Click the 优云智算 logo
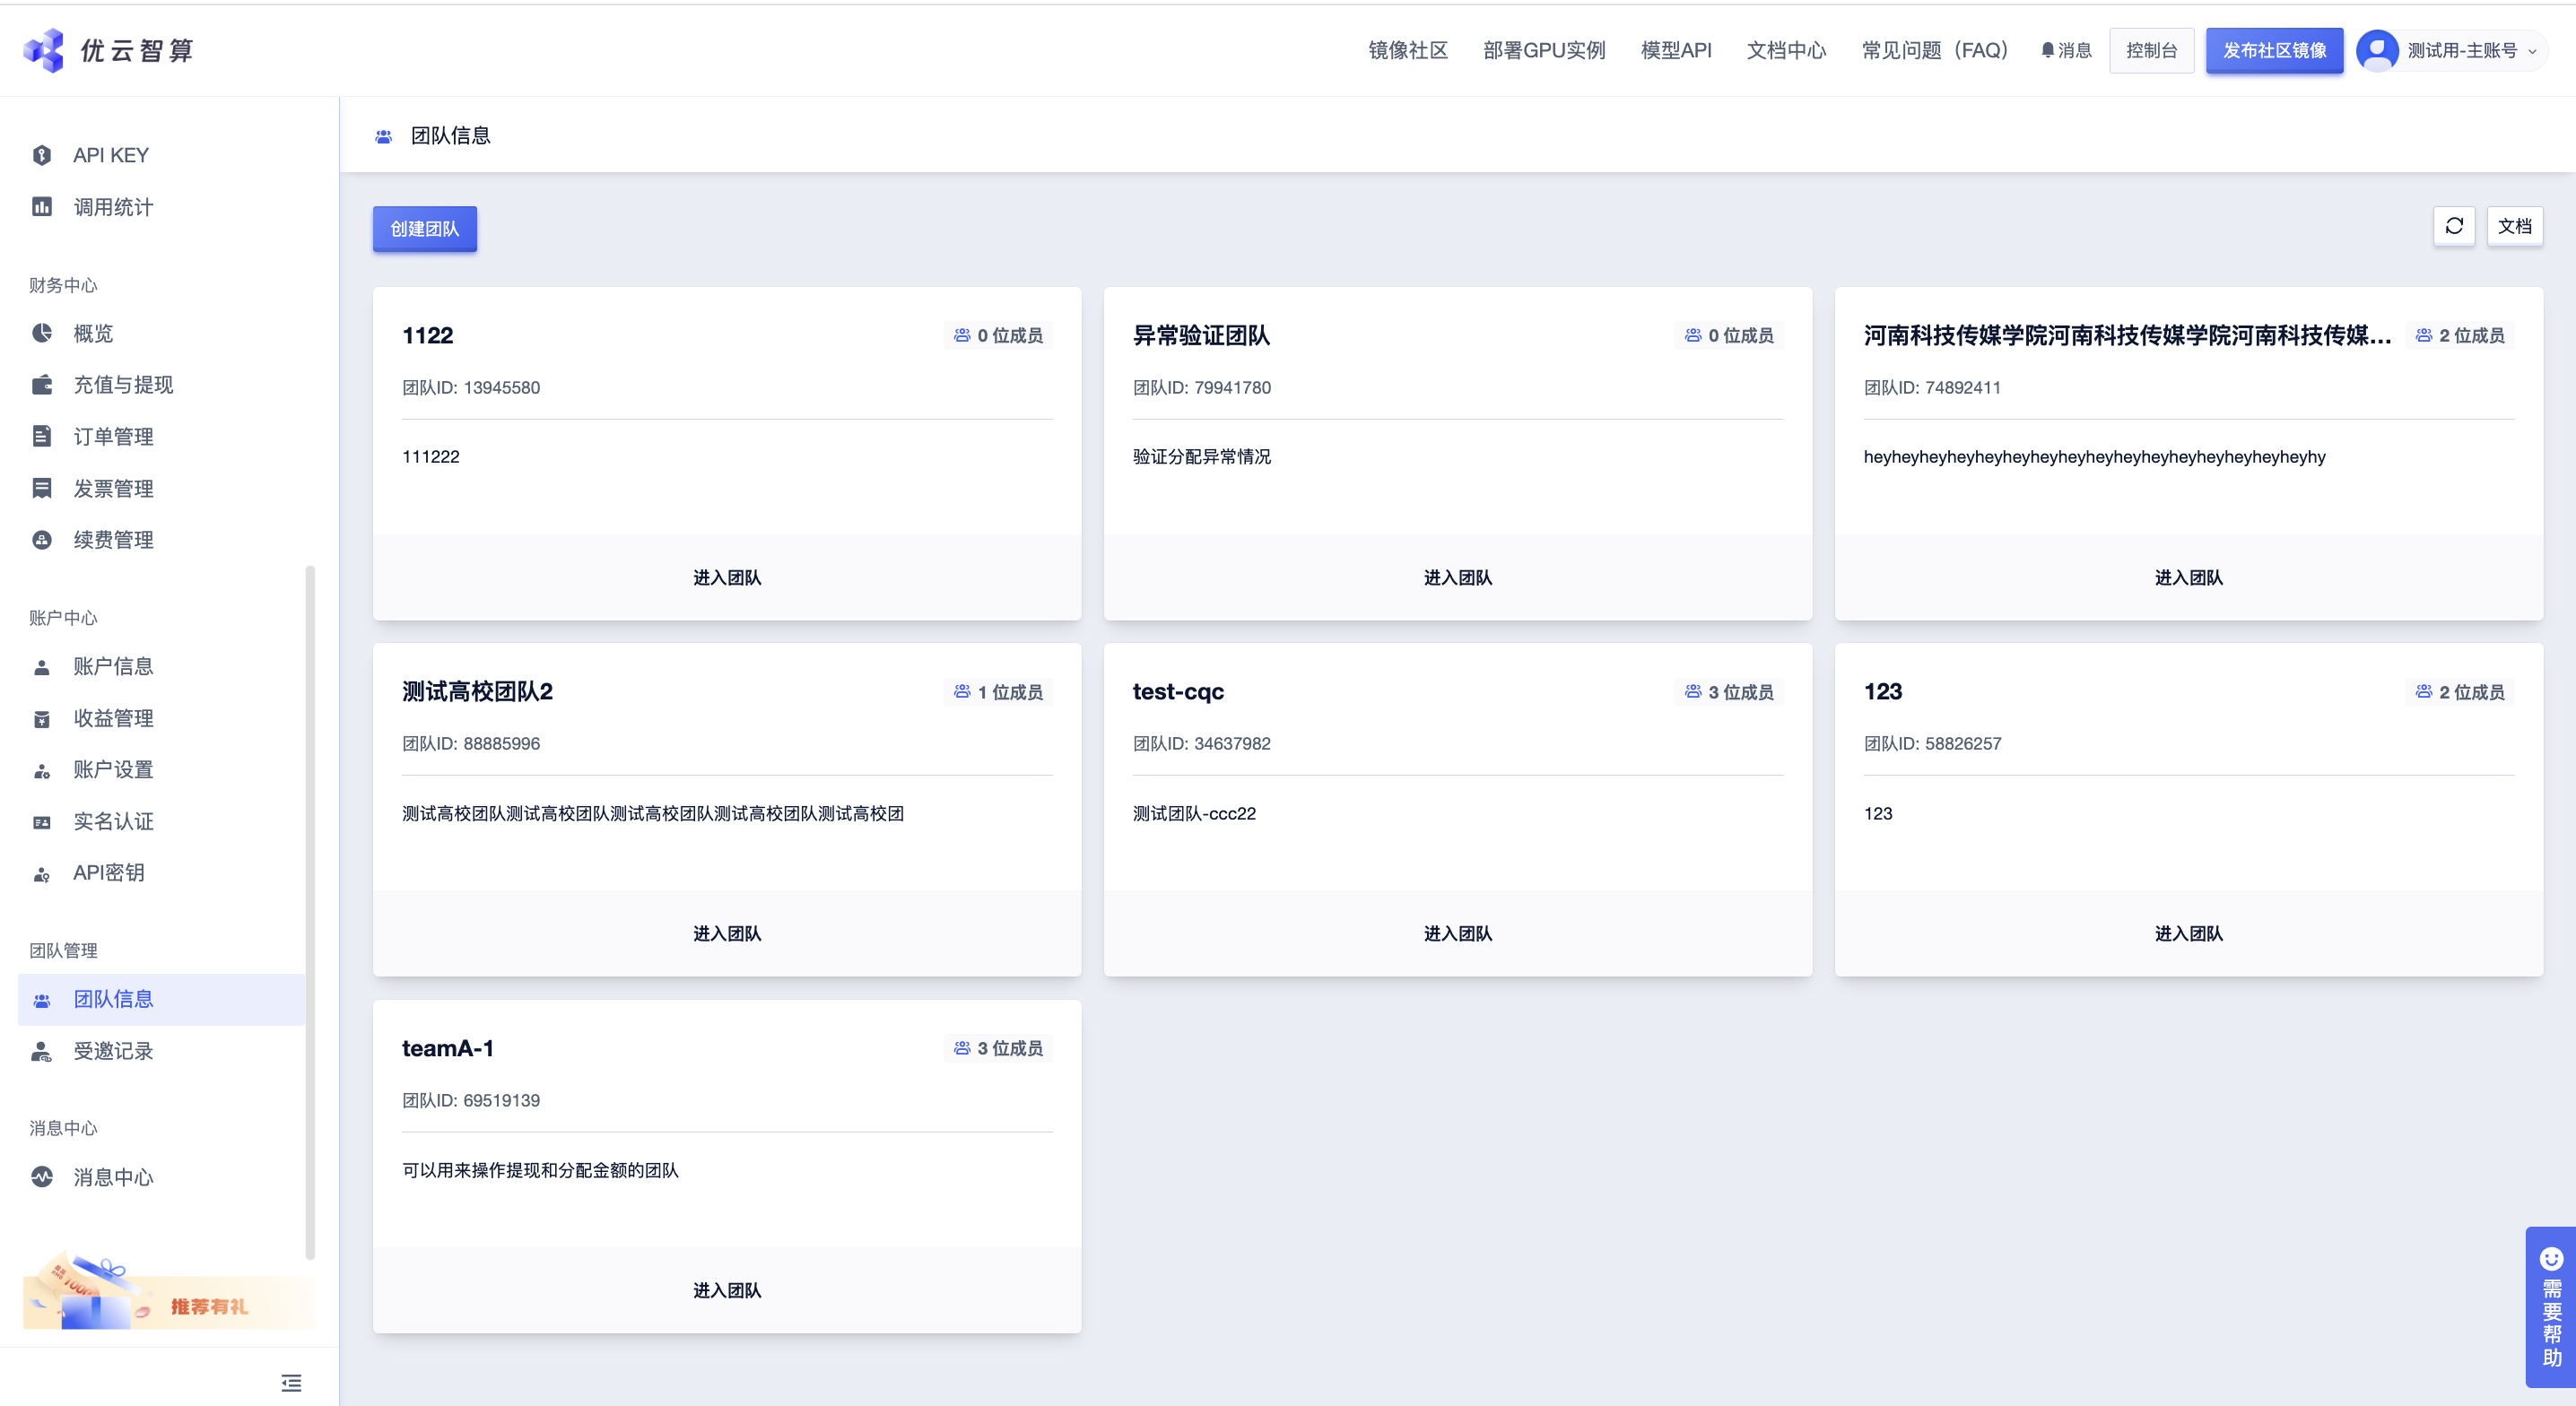The width and height of the screenshot is (2576, 1406). [108, 50]
